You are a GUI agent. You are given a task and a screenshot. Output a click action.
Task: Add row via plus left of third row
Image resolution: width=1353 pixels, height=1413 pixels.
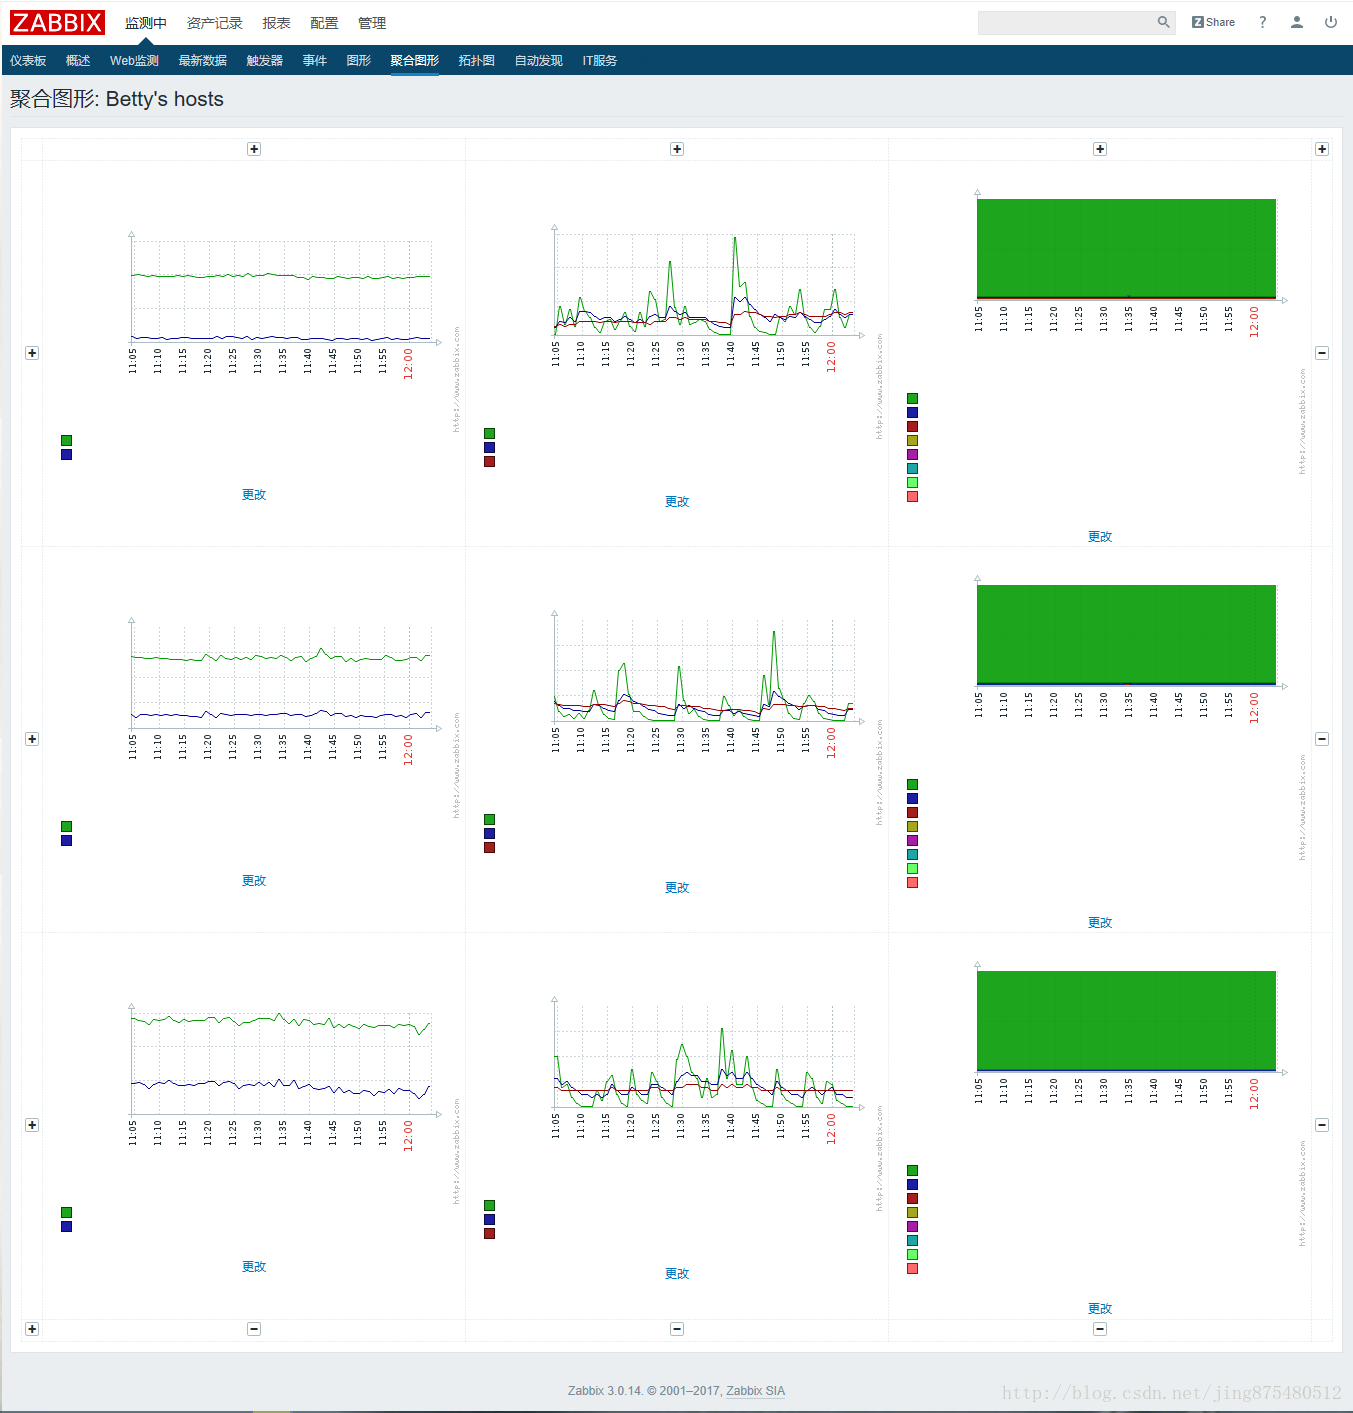(32, 1125)
